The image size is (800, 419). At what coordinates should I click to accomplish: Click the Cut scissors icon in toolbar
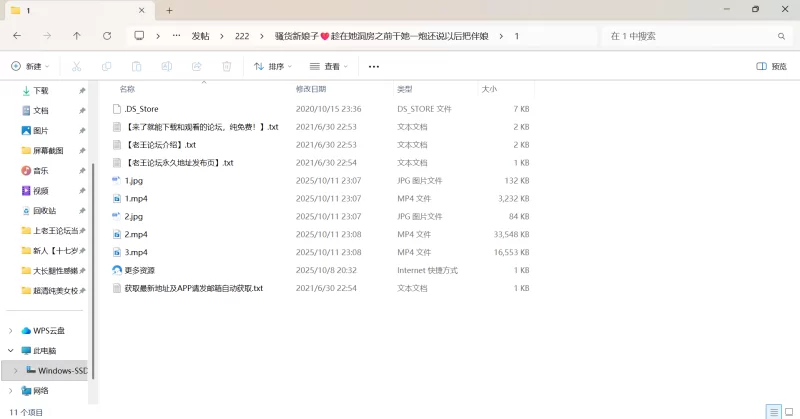(x=76, y=67)
